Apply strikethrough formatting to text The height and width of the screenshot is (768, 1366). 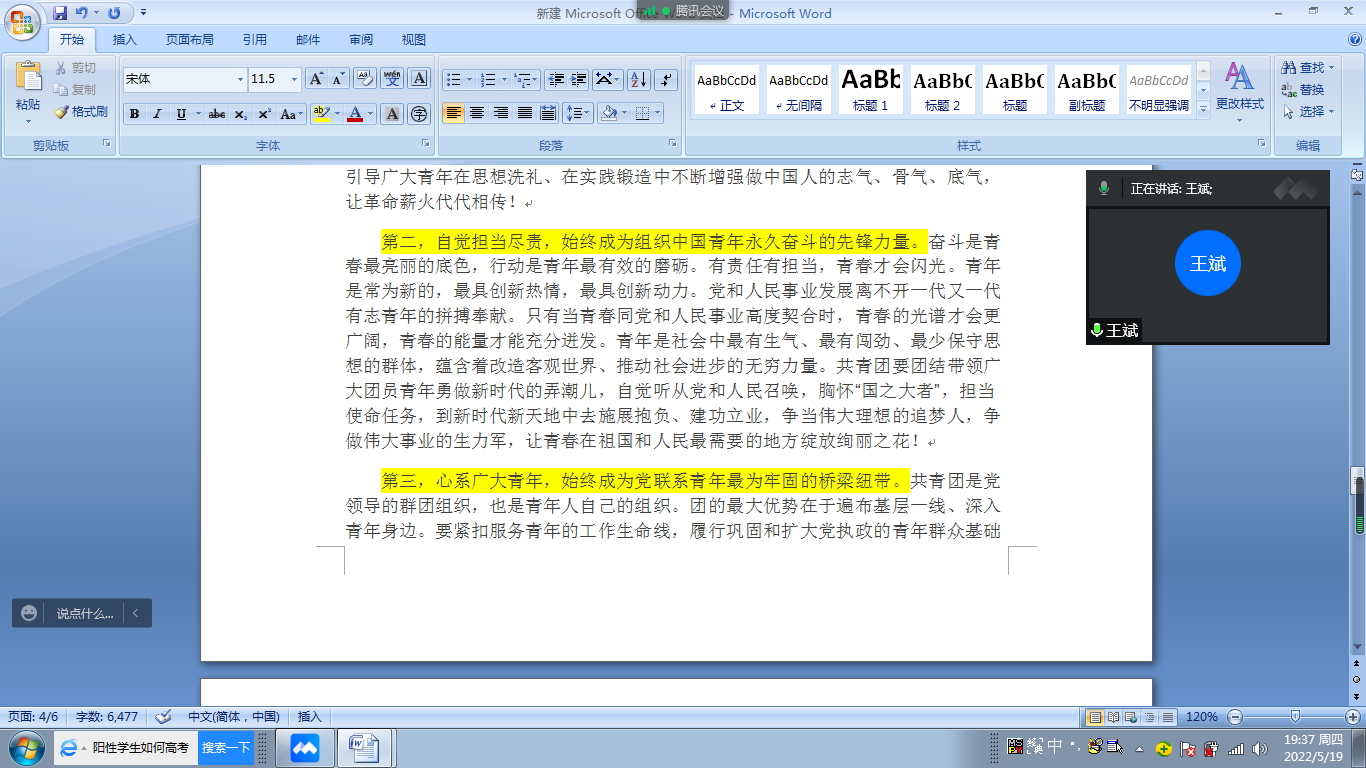217,114
